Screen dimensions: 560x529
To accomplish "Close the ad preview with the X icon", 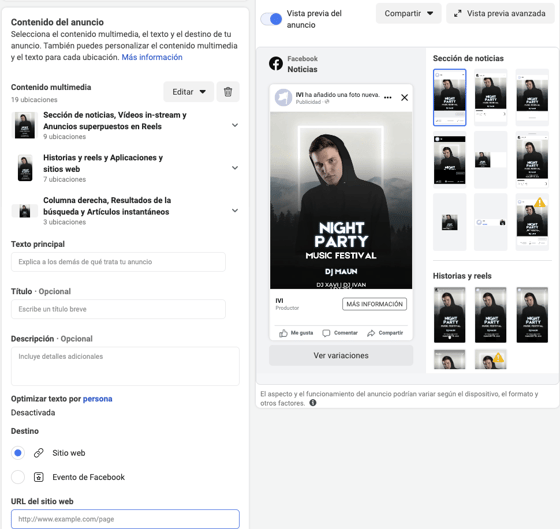I will coord(404,98).
